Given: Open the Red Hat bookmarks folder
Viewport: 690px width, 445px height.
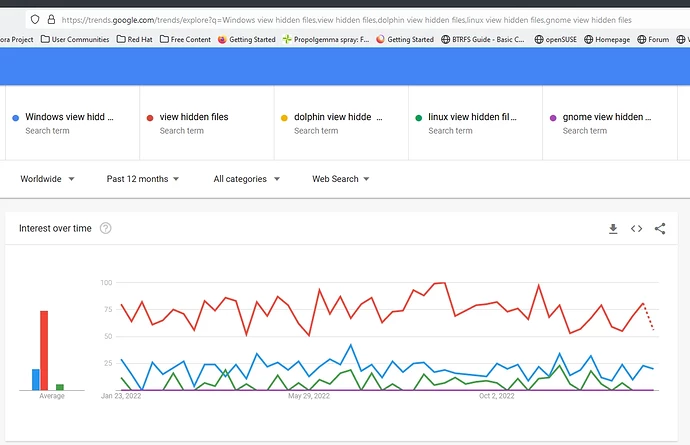Looking at the screenshot, I should click(x=135, y=39).
